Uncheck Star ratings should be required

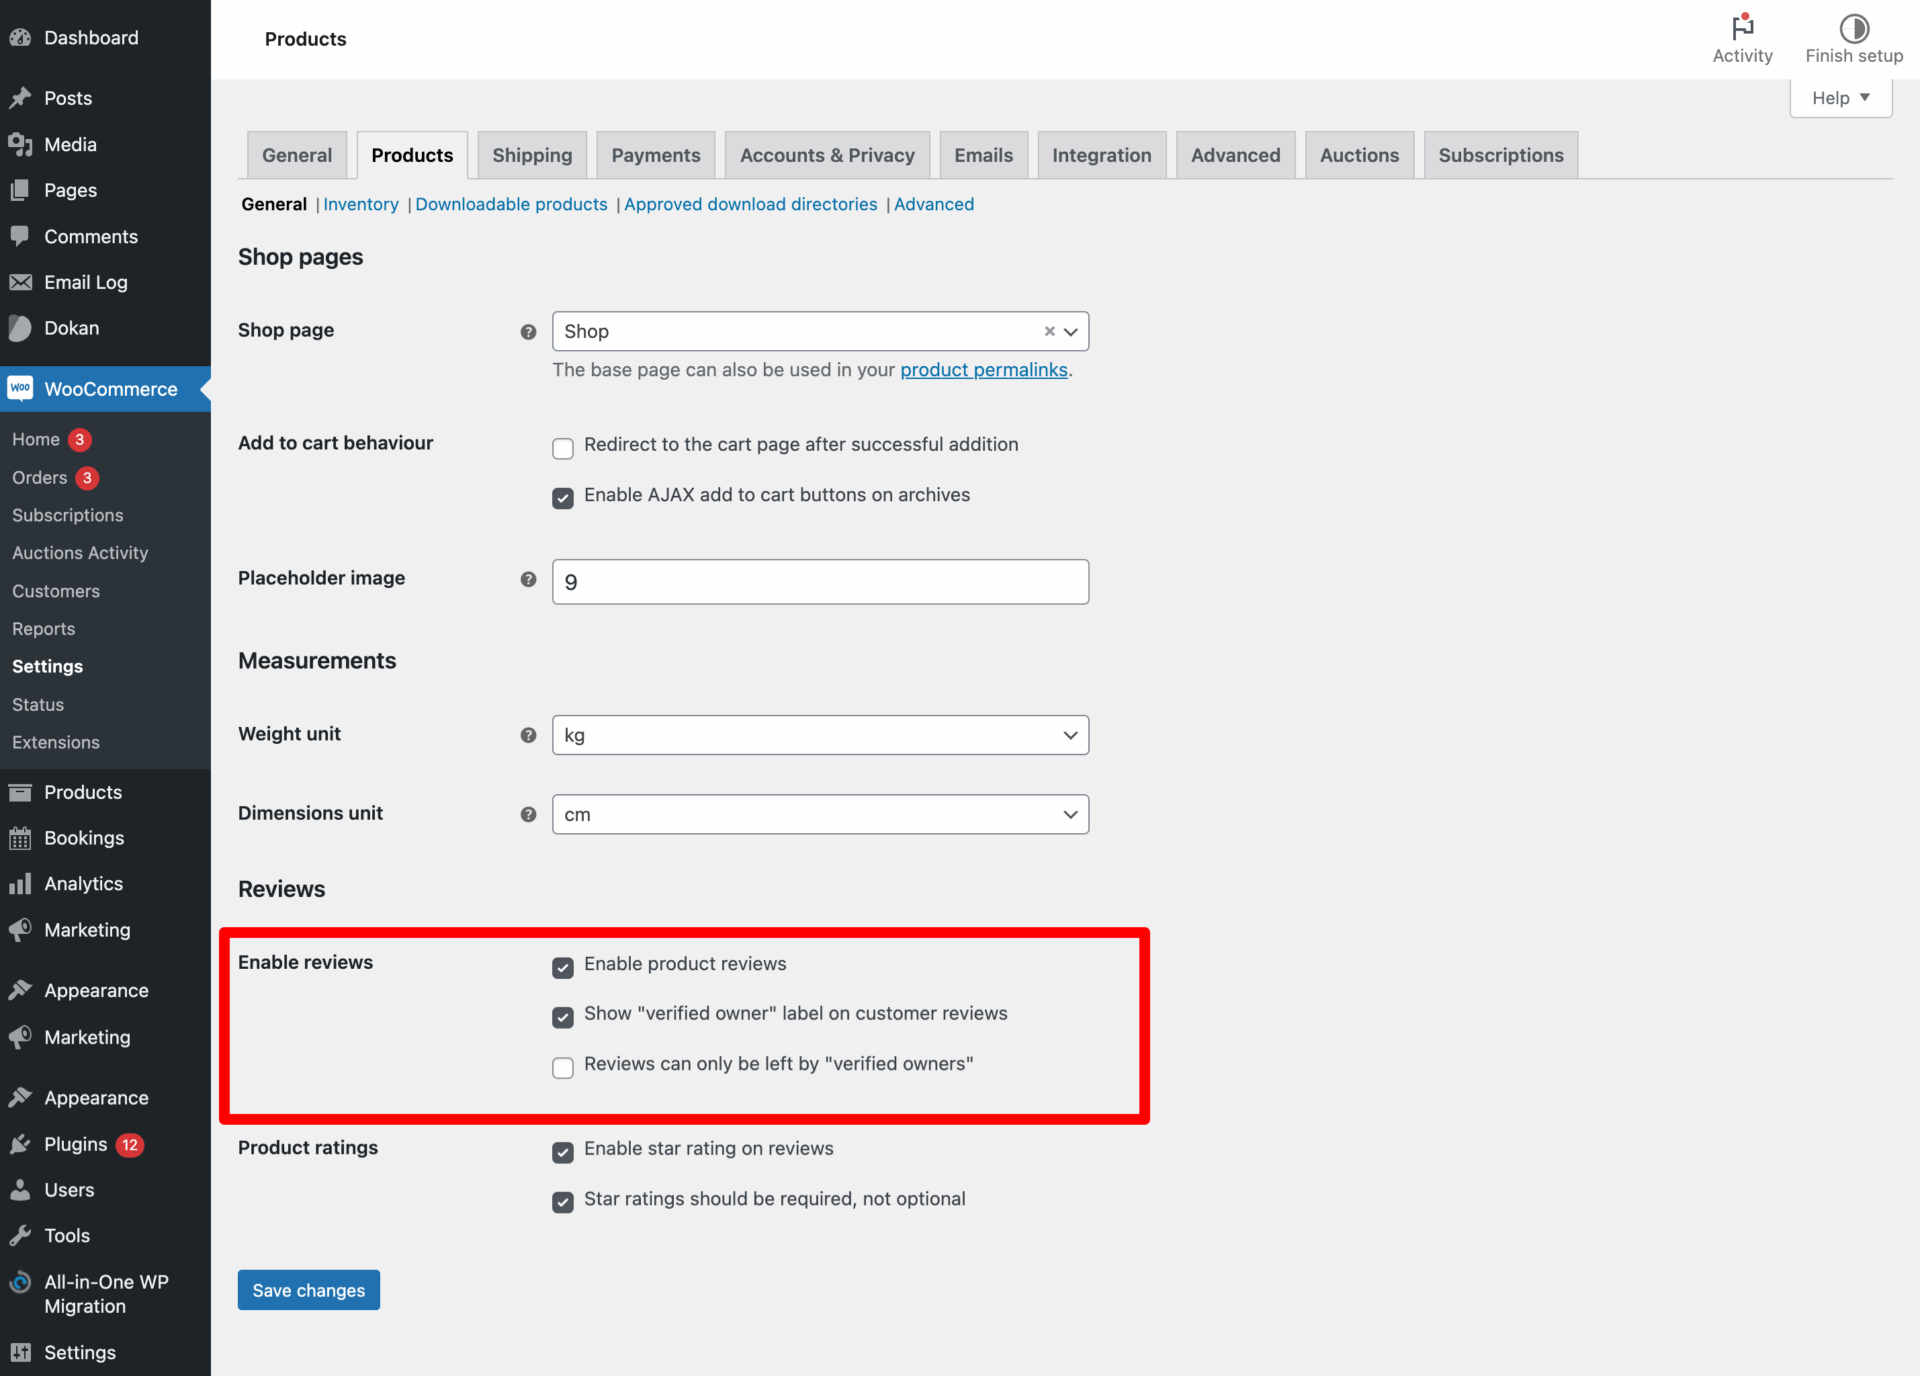(563, 1202)
